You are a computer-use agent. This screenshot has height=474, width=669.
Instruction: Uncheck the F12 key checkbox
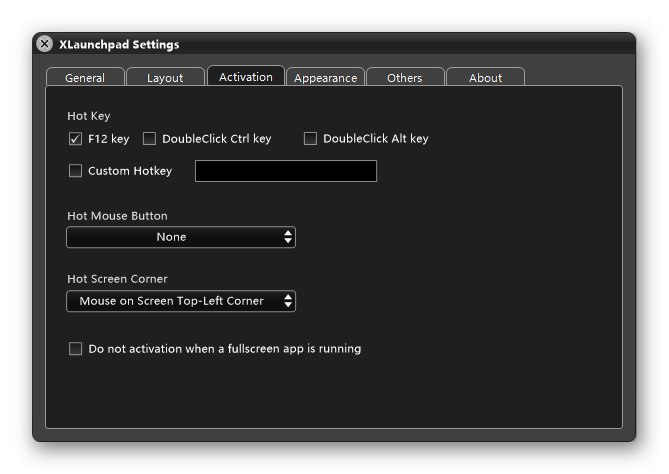click(76, 139)
